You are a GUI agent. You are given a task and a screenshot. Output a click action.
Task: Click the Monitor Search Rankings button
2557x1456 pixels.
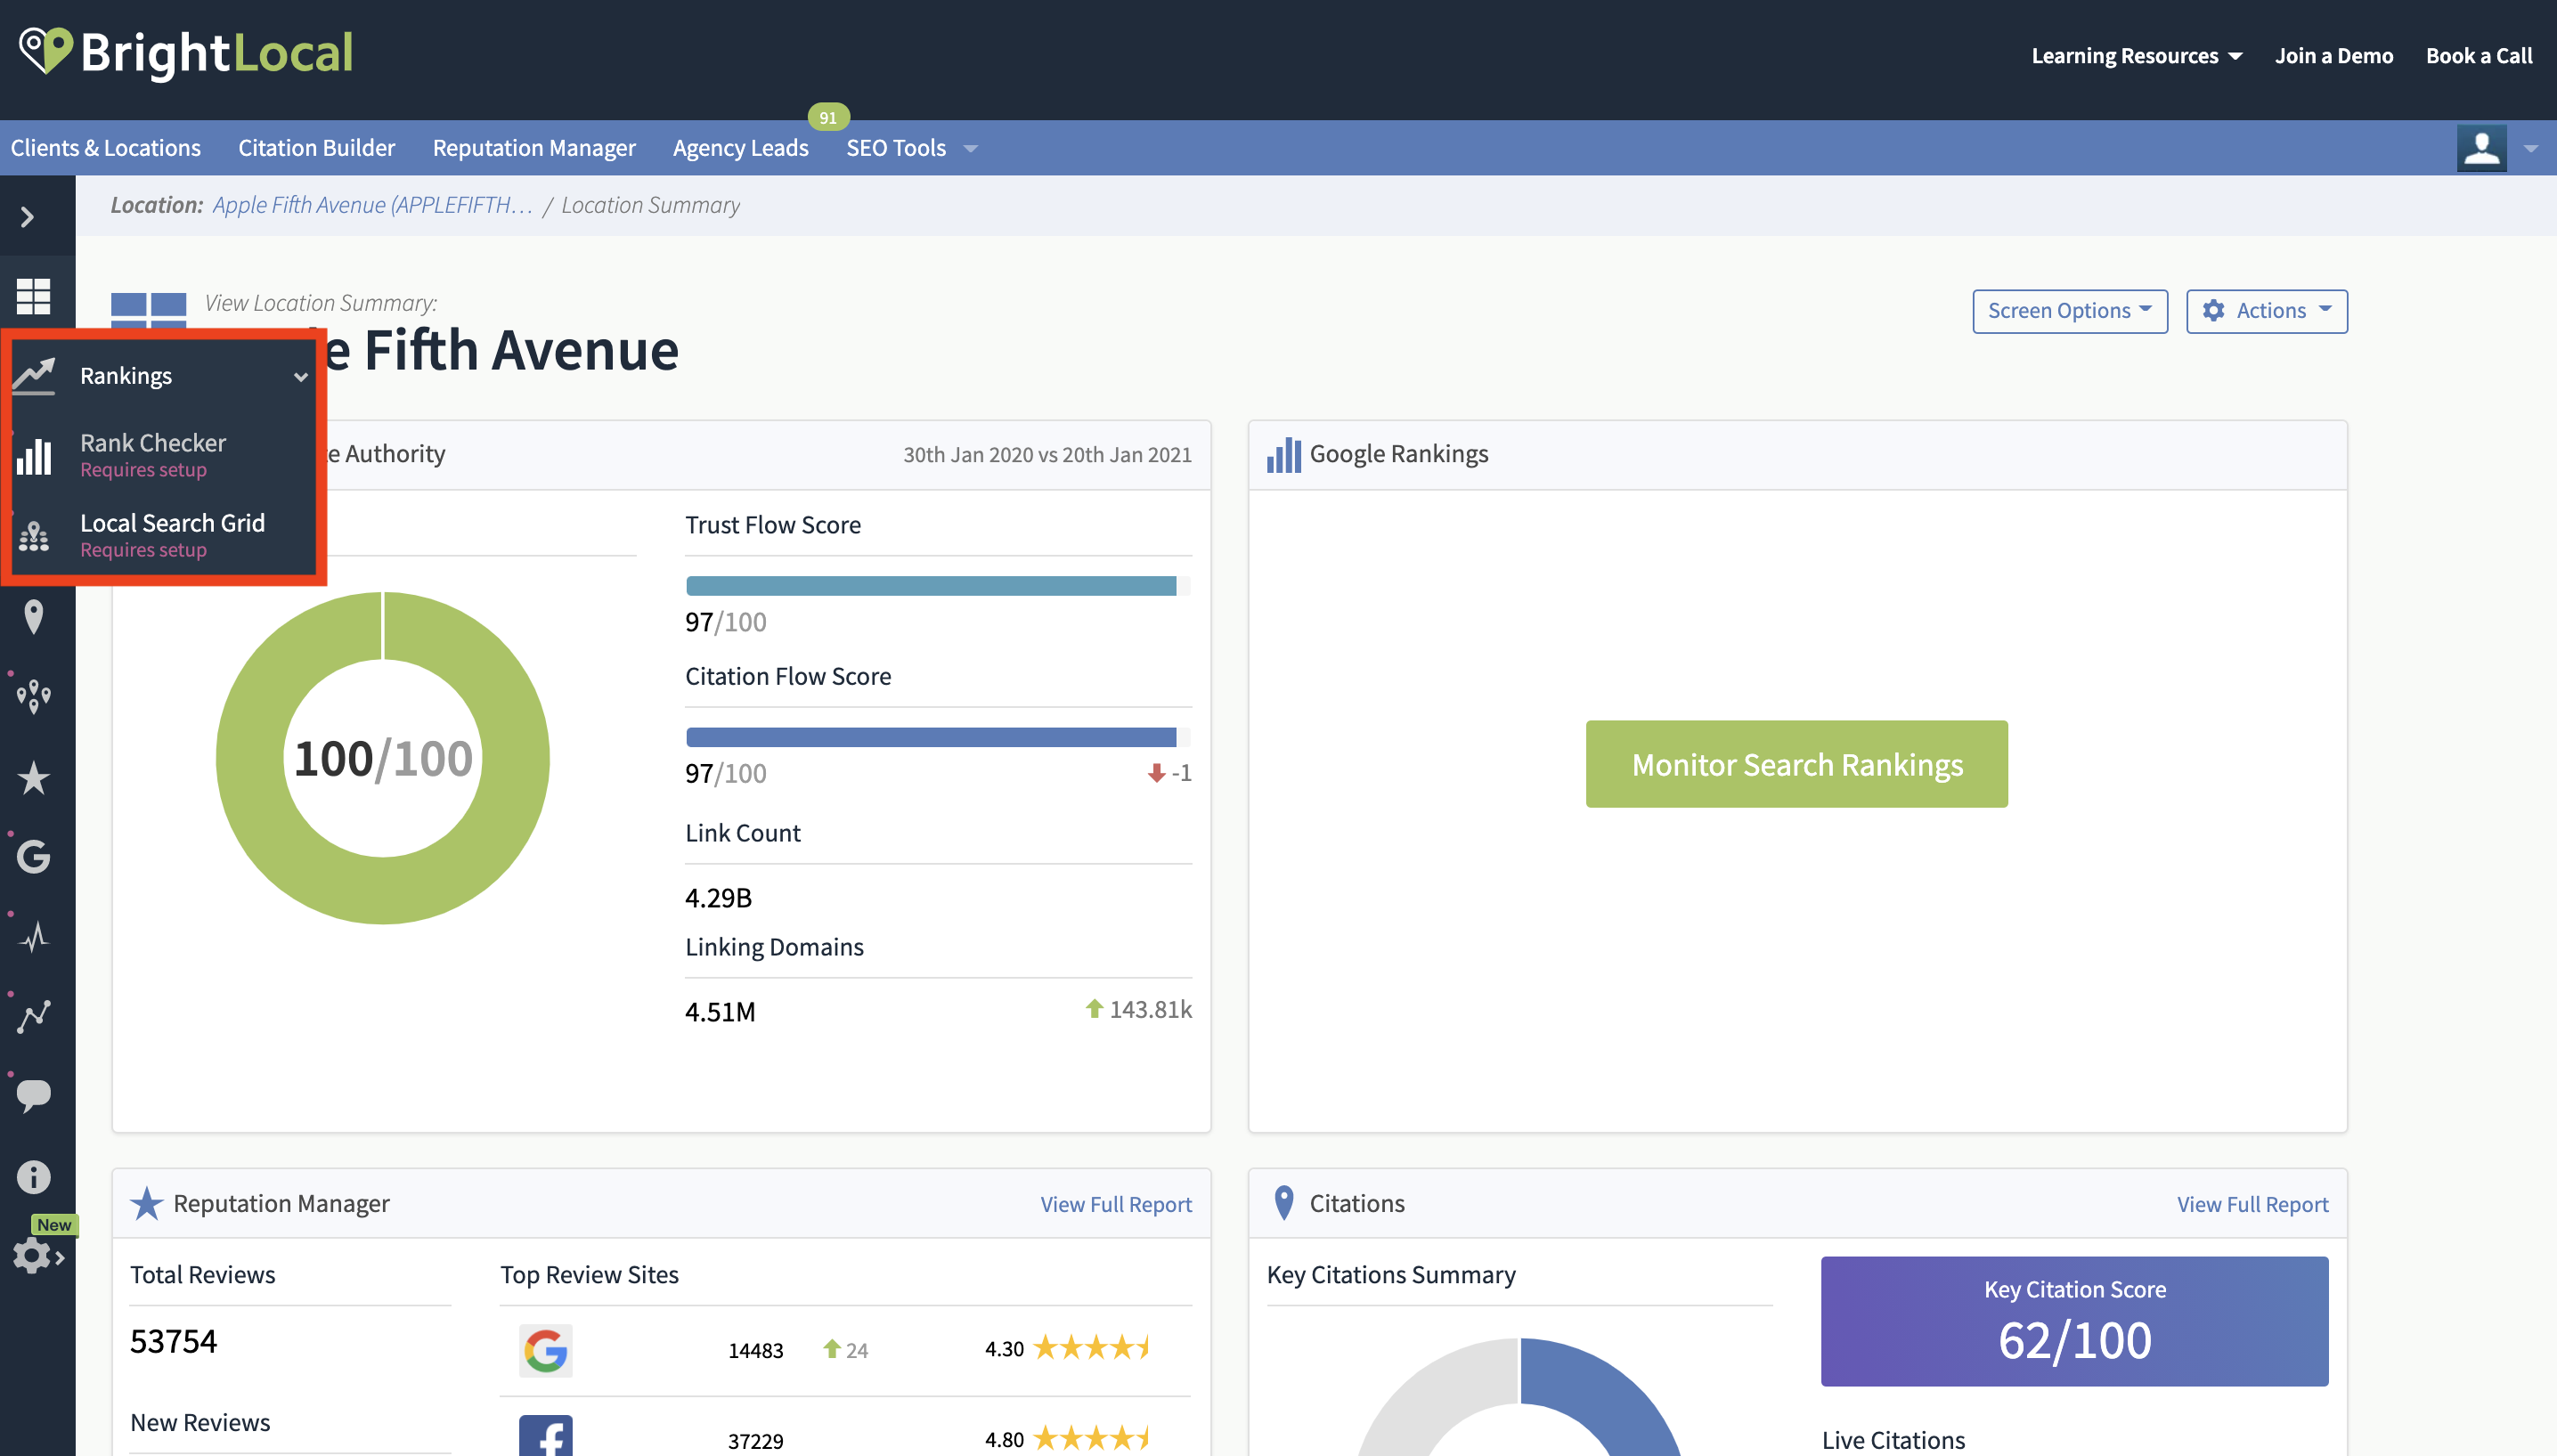click(1796, 764)
